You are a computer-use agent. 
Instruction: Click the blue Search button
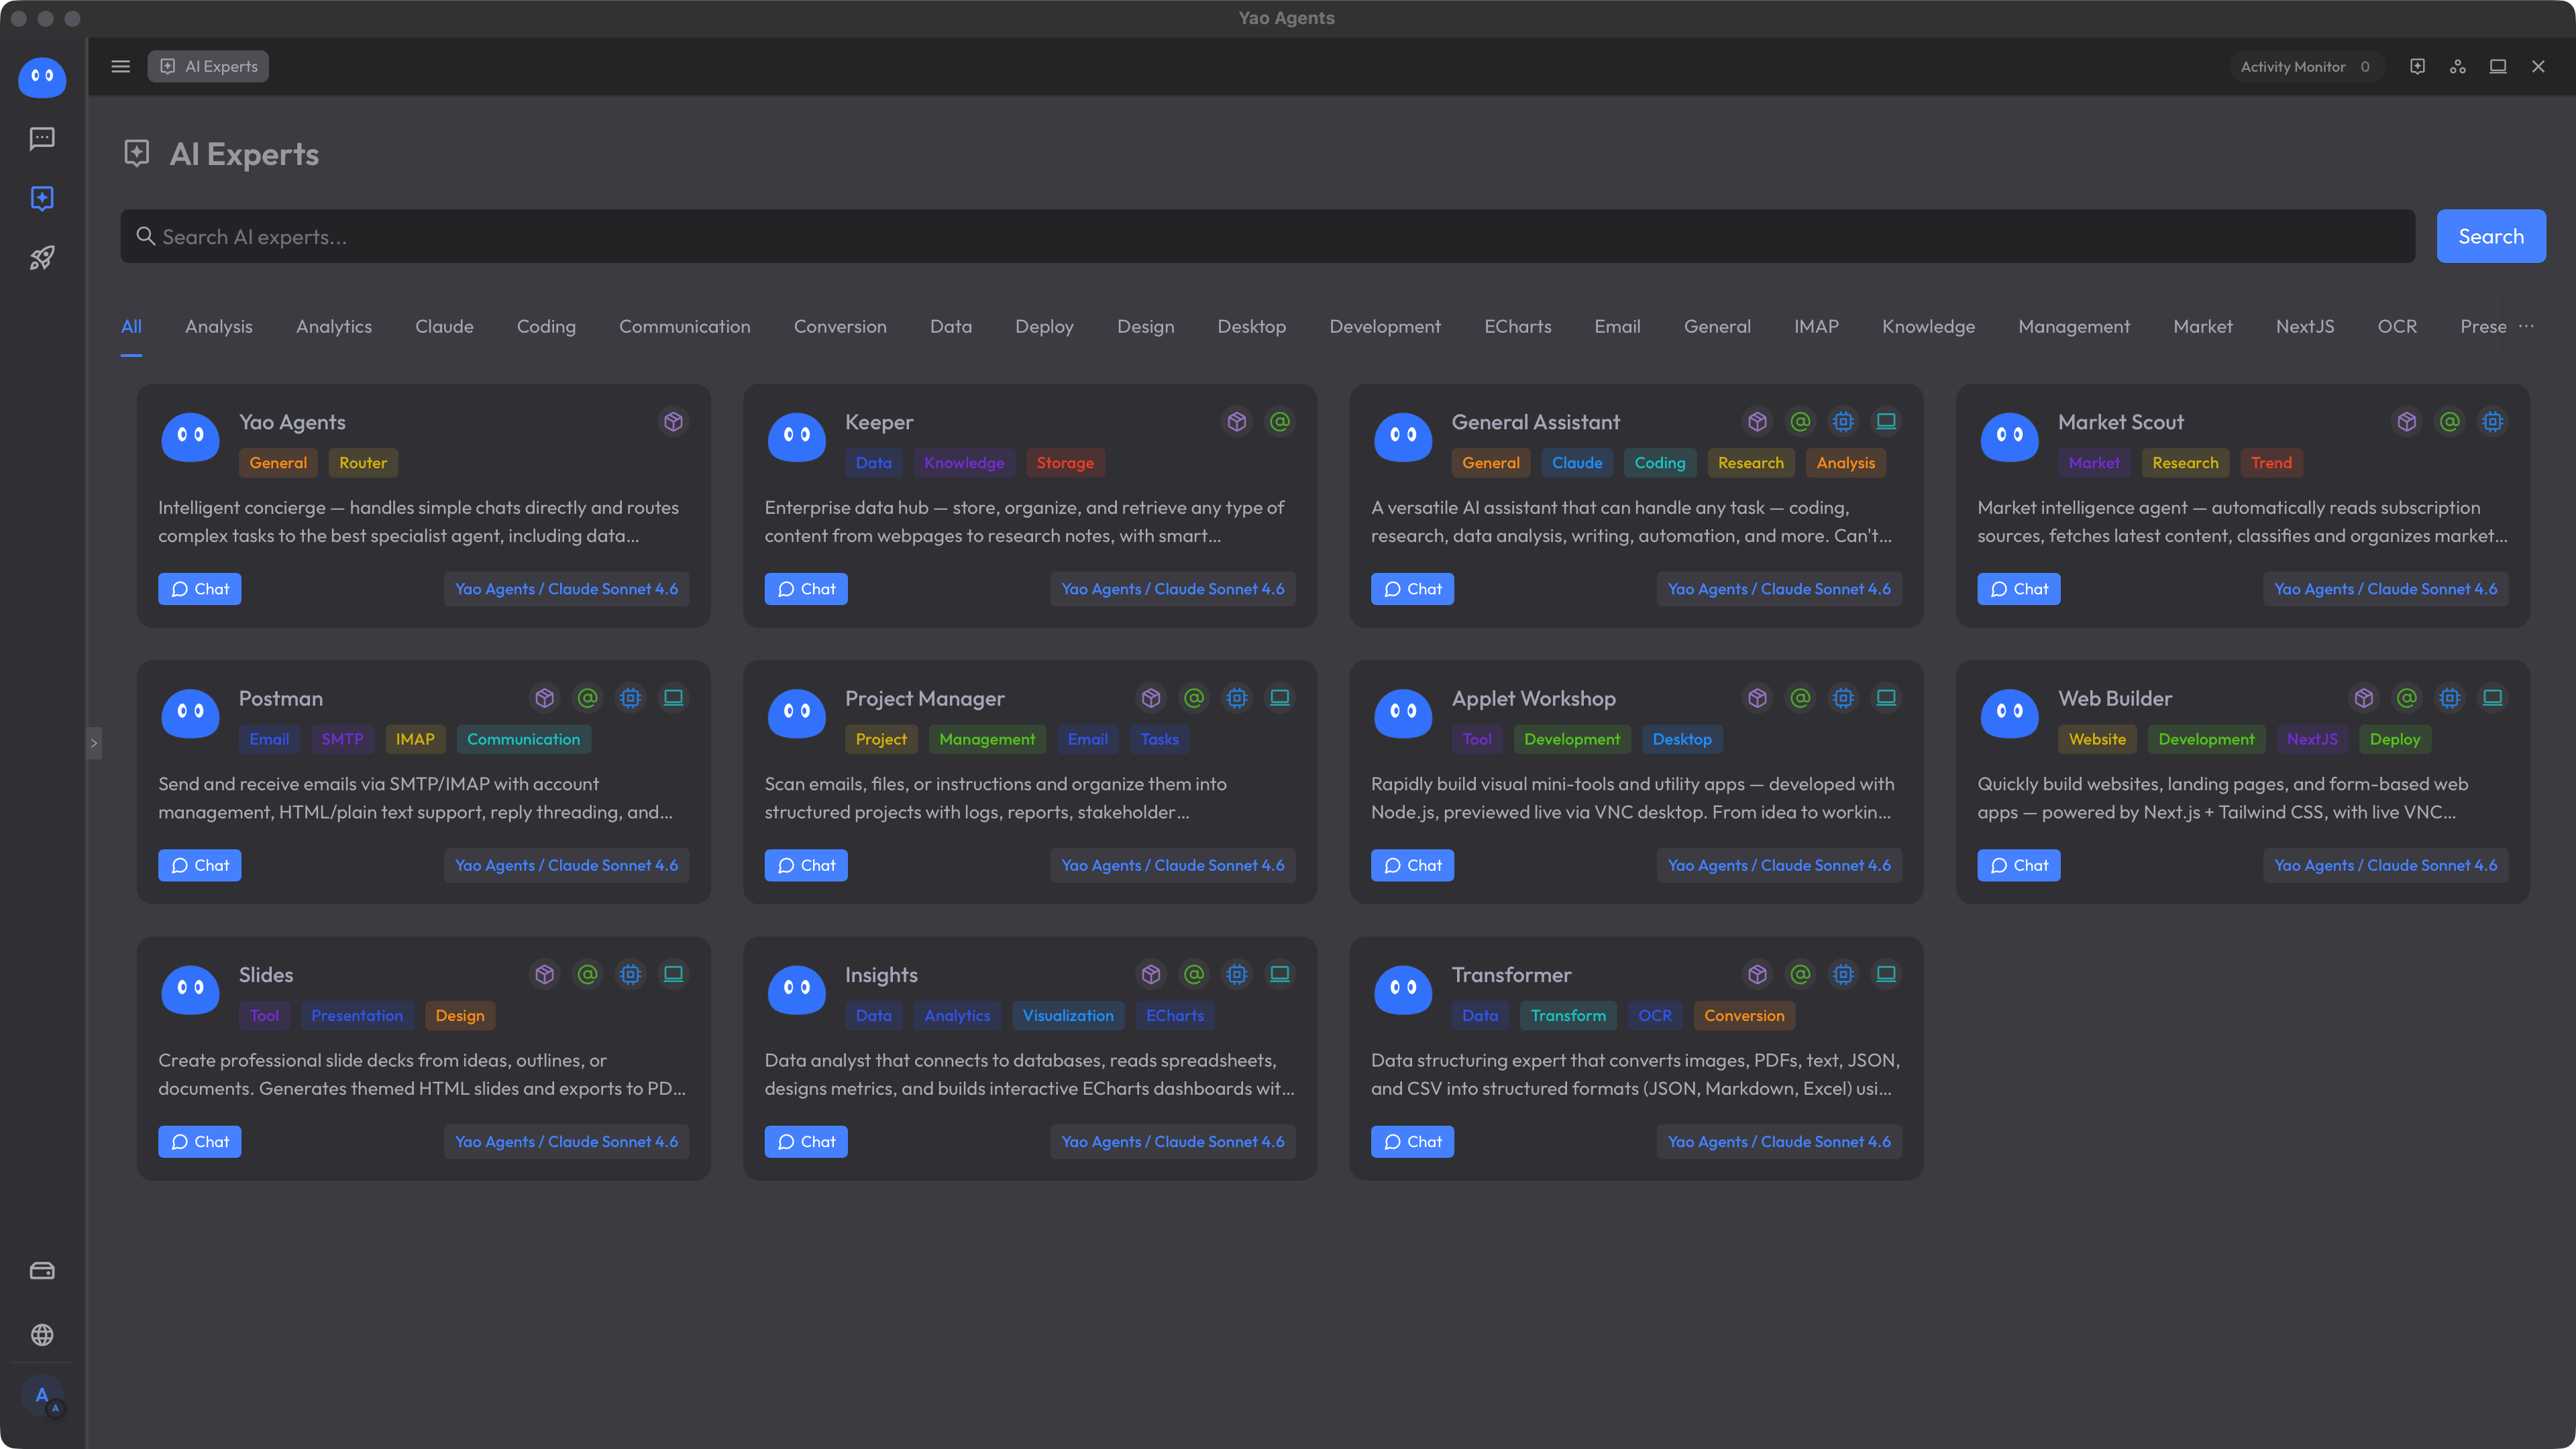(2491, 236)
